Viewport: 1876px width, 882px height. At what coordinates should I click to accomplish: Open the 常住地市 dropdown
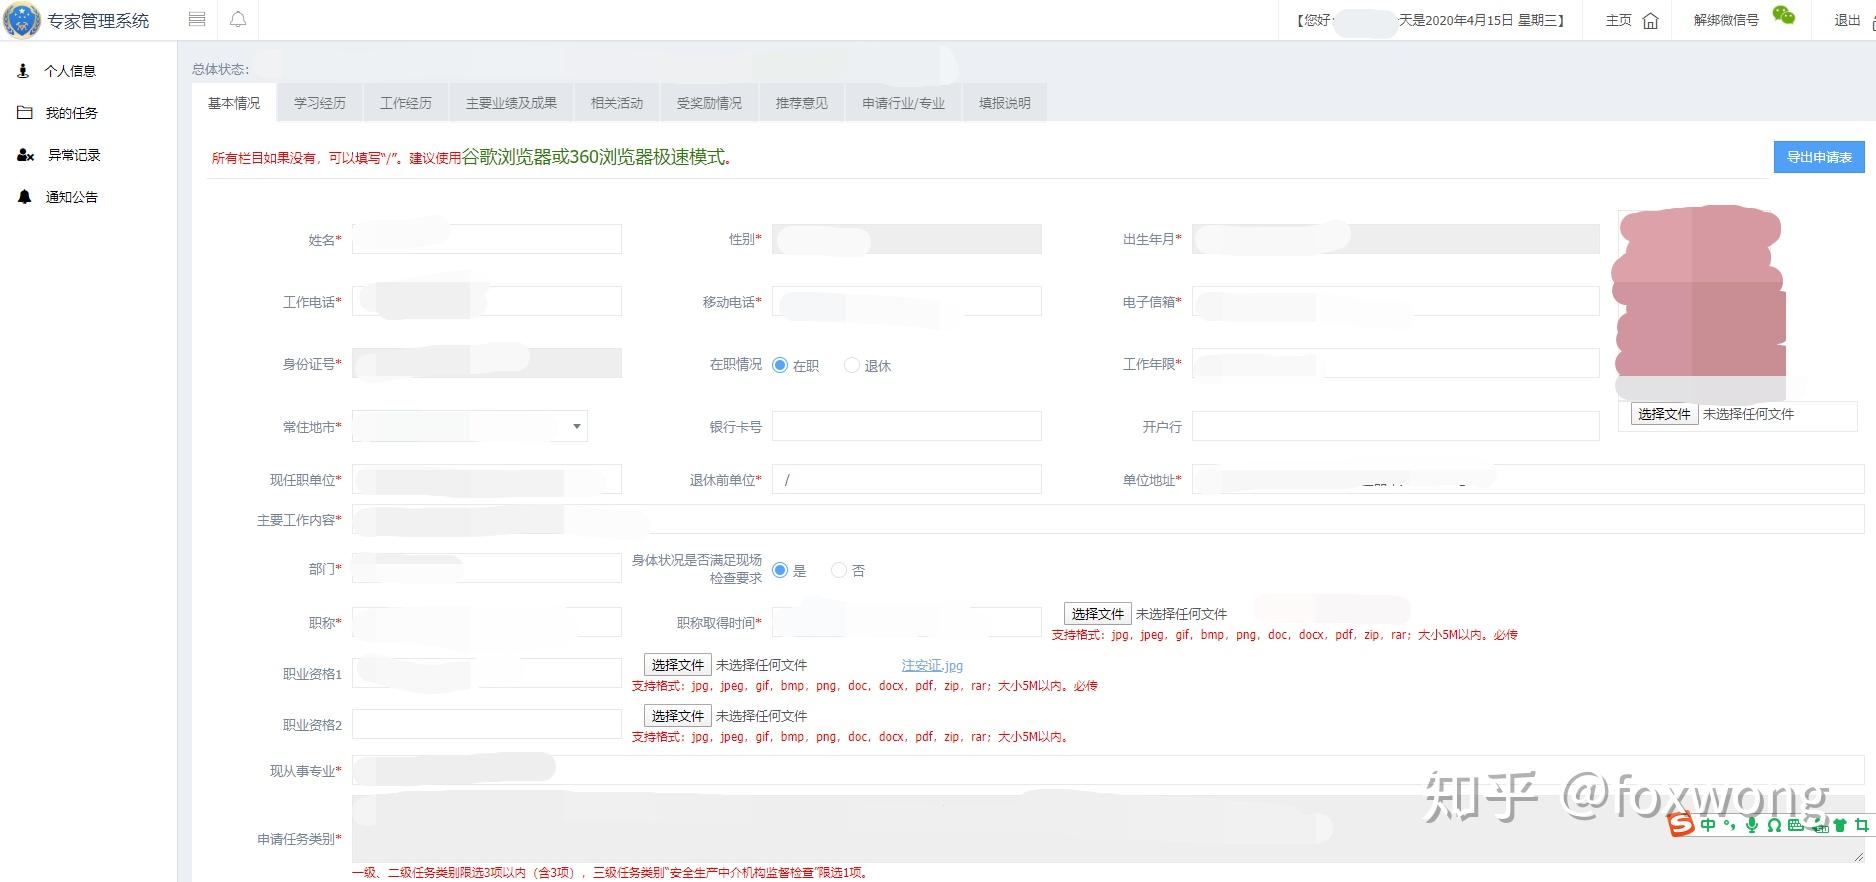pos(470,427)
